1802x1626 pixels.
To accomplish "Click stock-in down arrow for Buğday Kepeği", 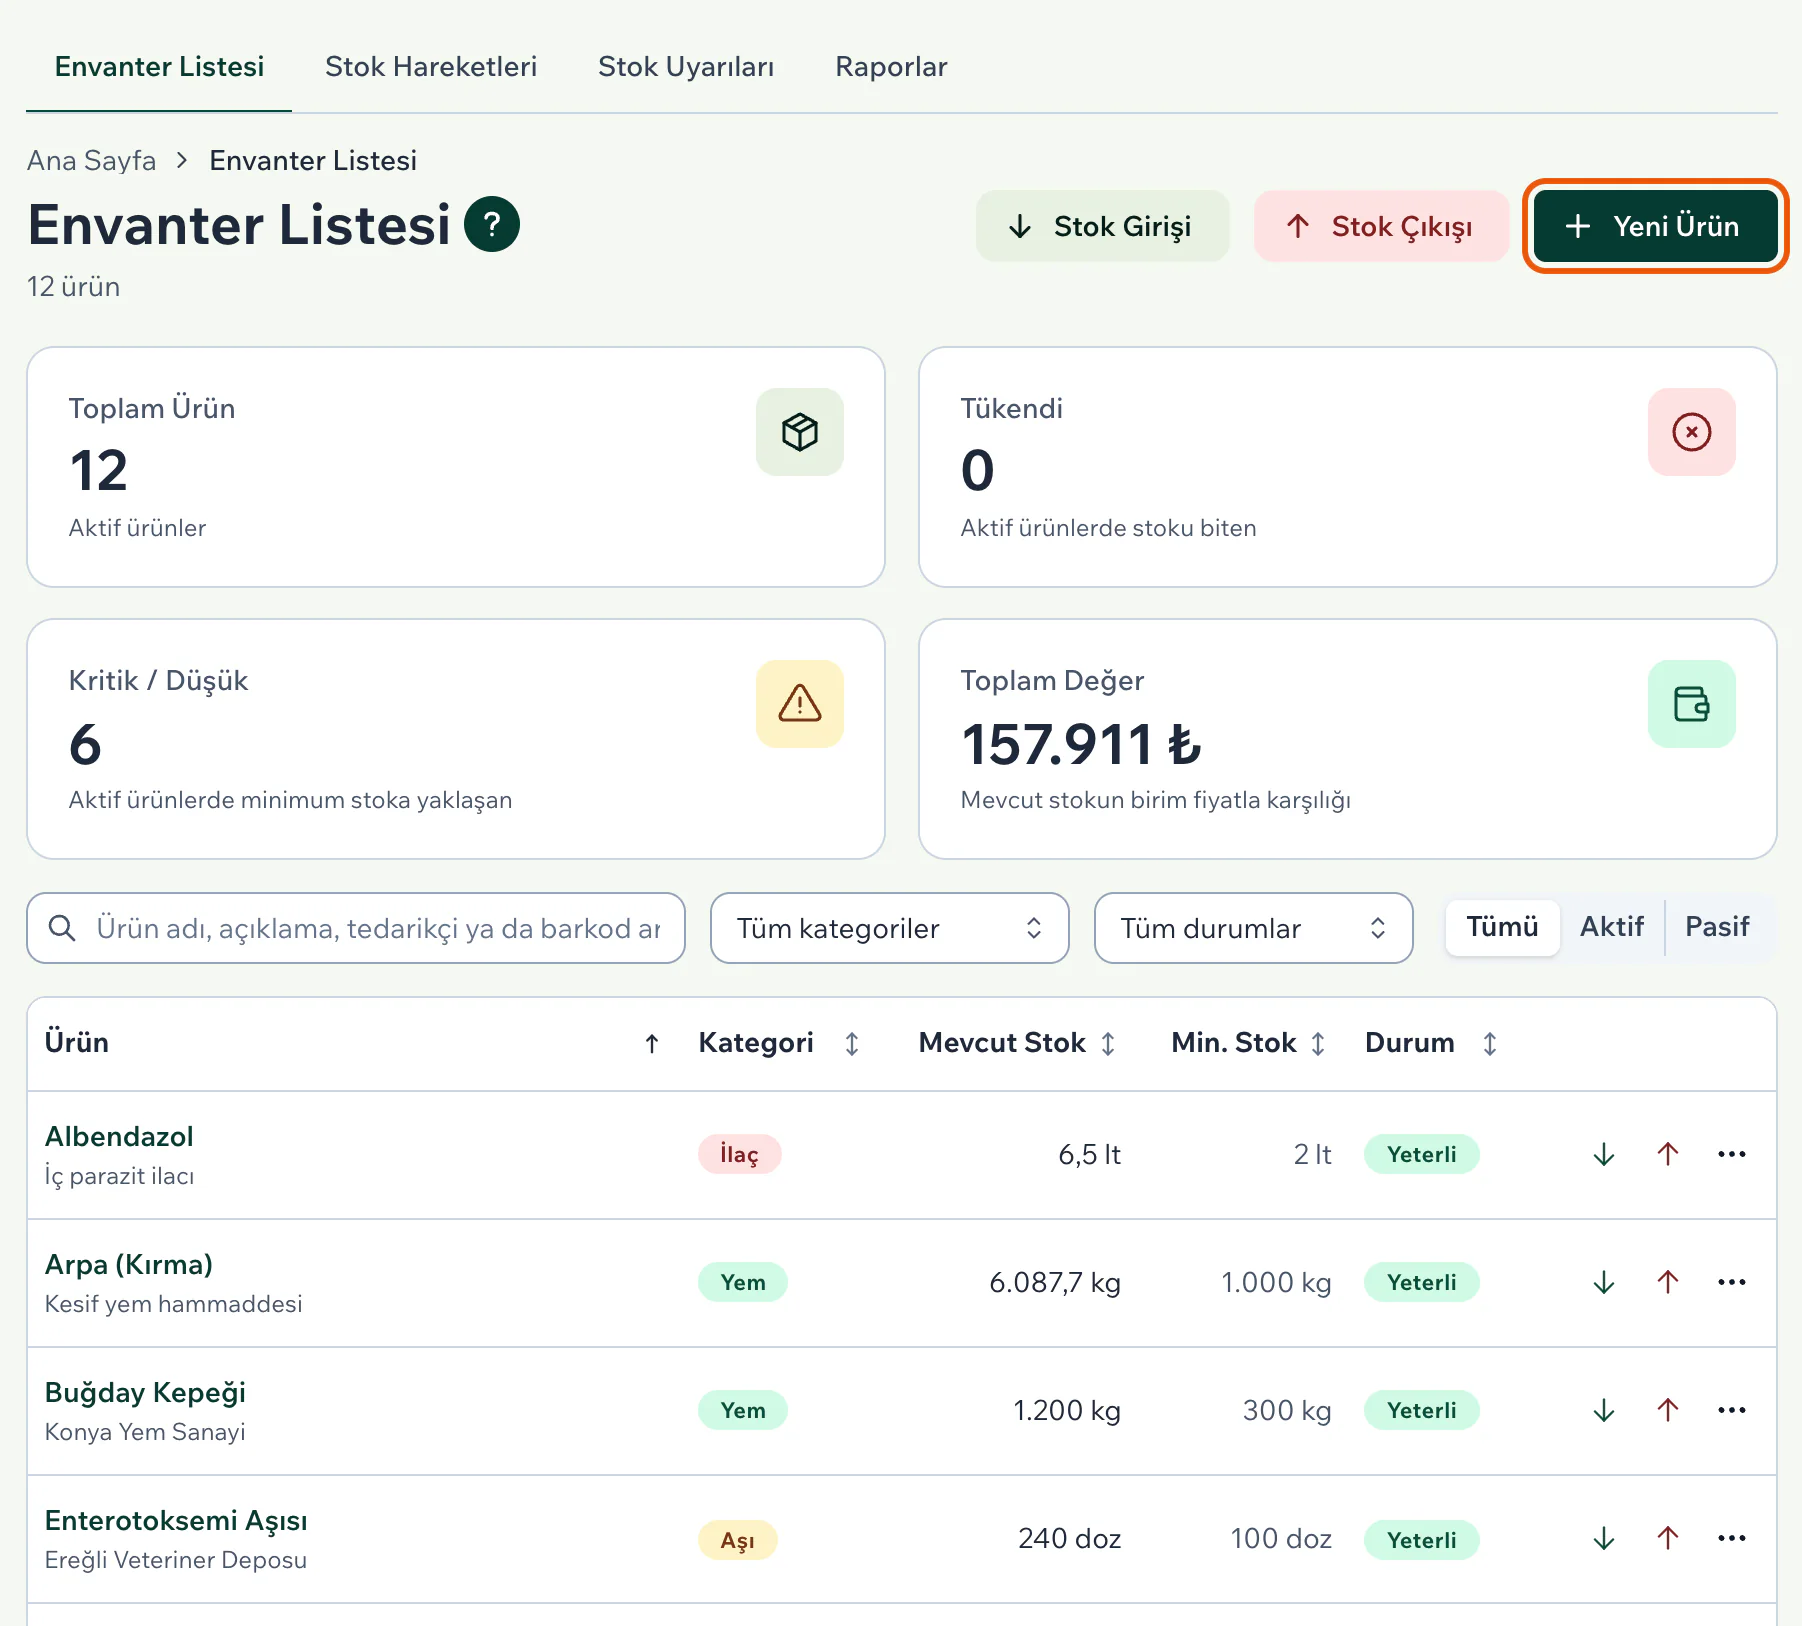I will [1604, 1411].
